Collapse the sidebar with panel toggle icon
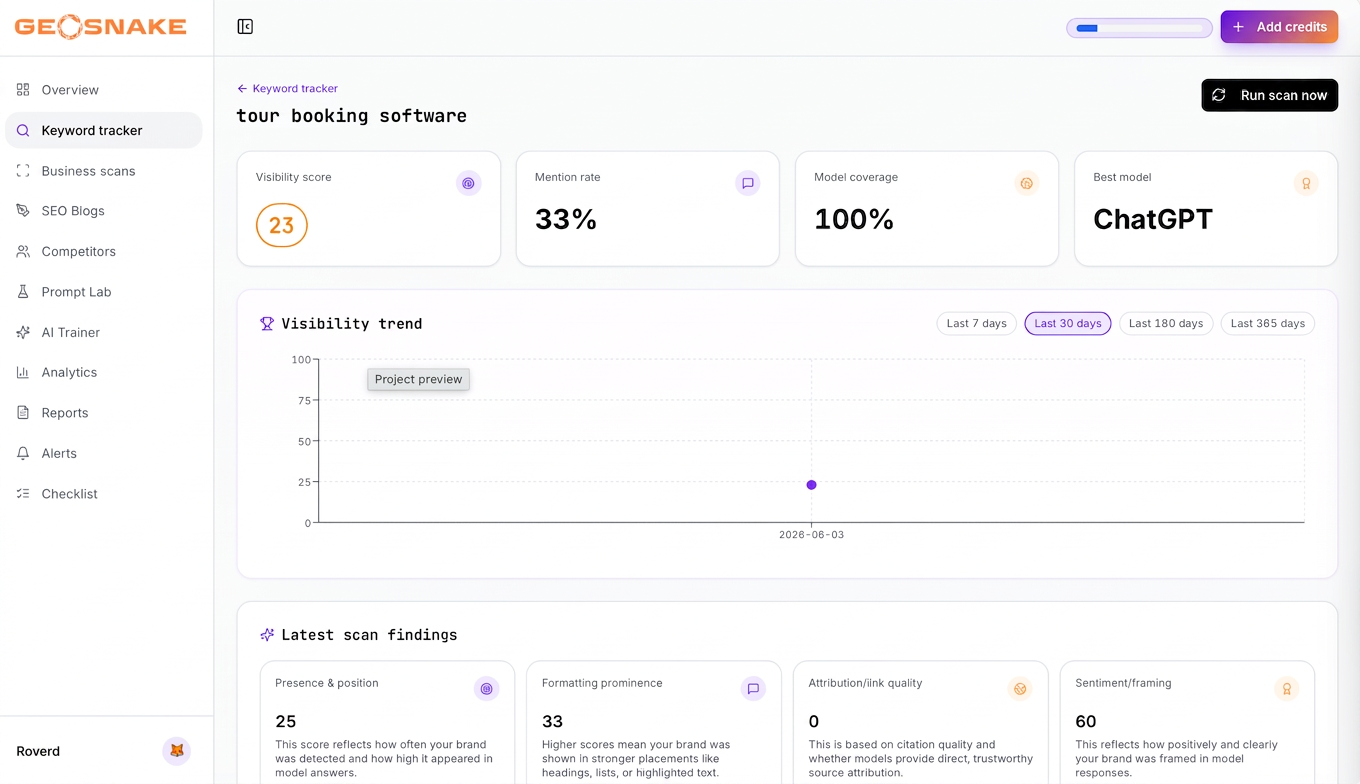The height and width of the screenshot is (784, 1360). pos(245,27)
